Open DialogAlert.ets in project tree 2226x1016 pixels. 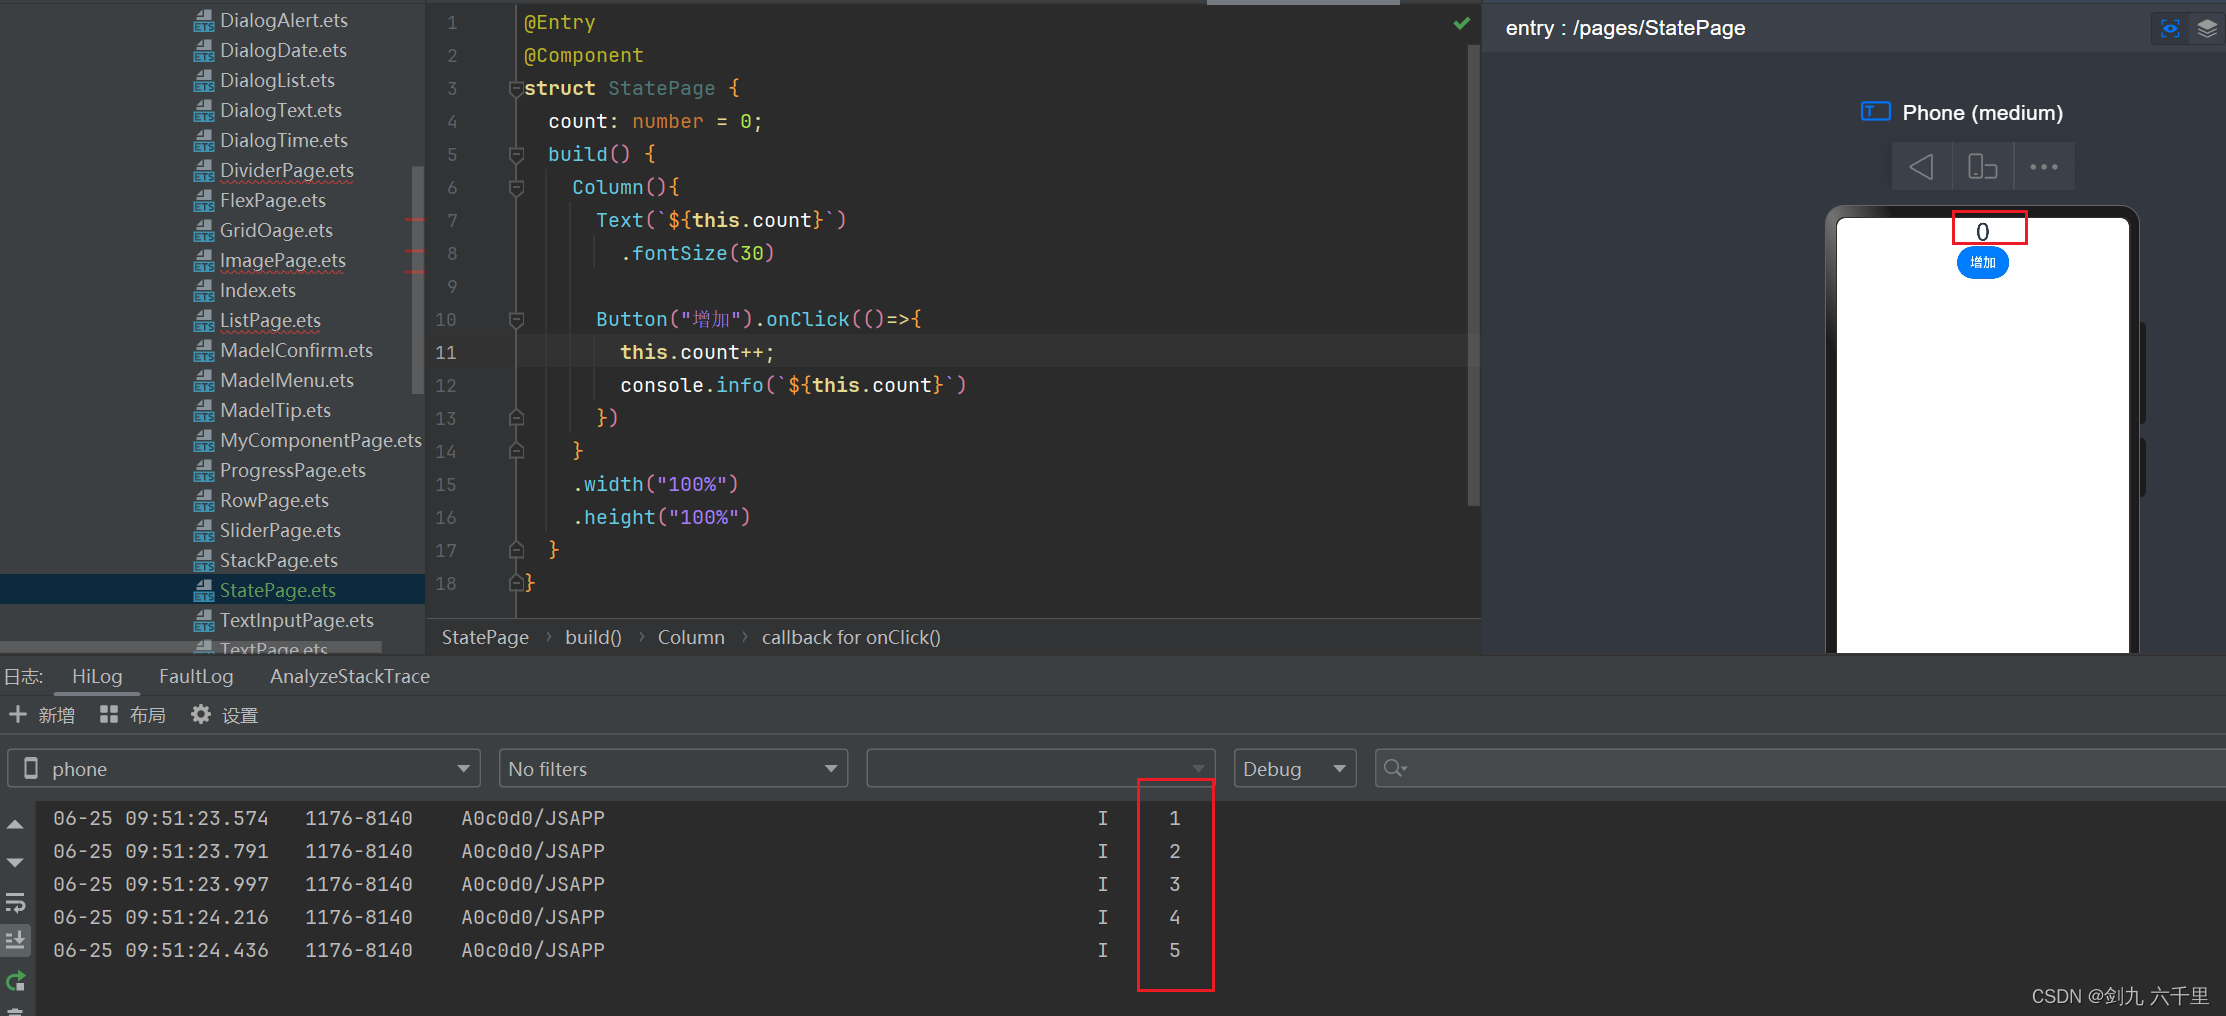click(x=284, y=20)
